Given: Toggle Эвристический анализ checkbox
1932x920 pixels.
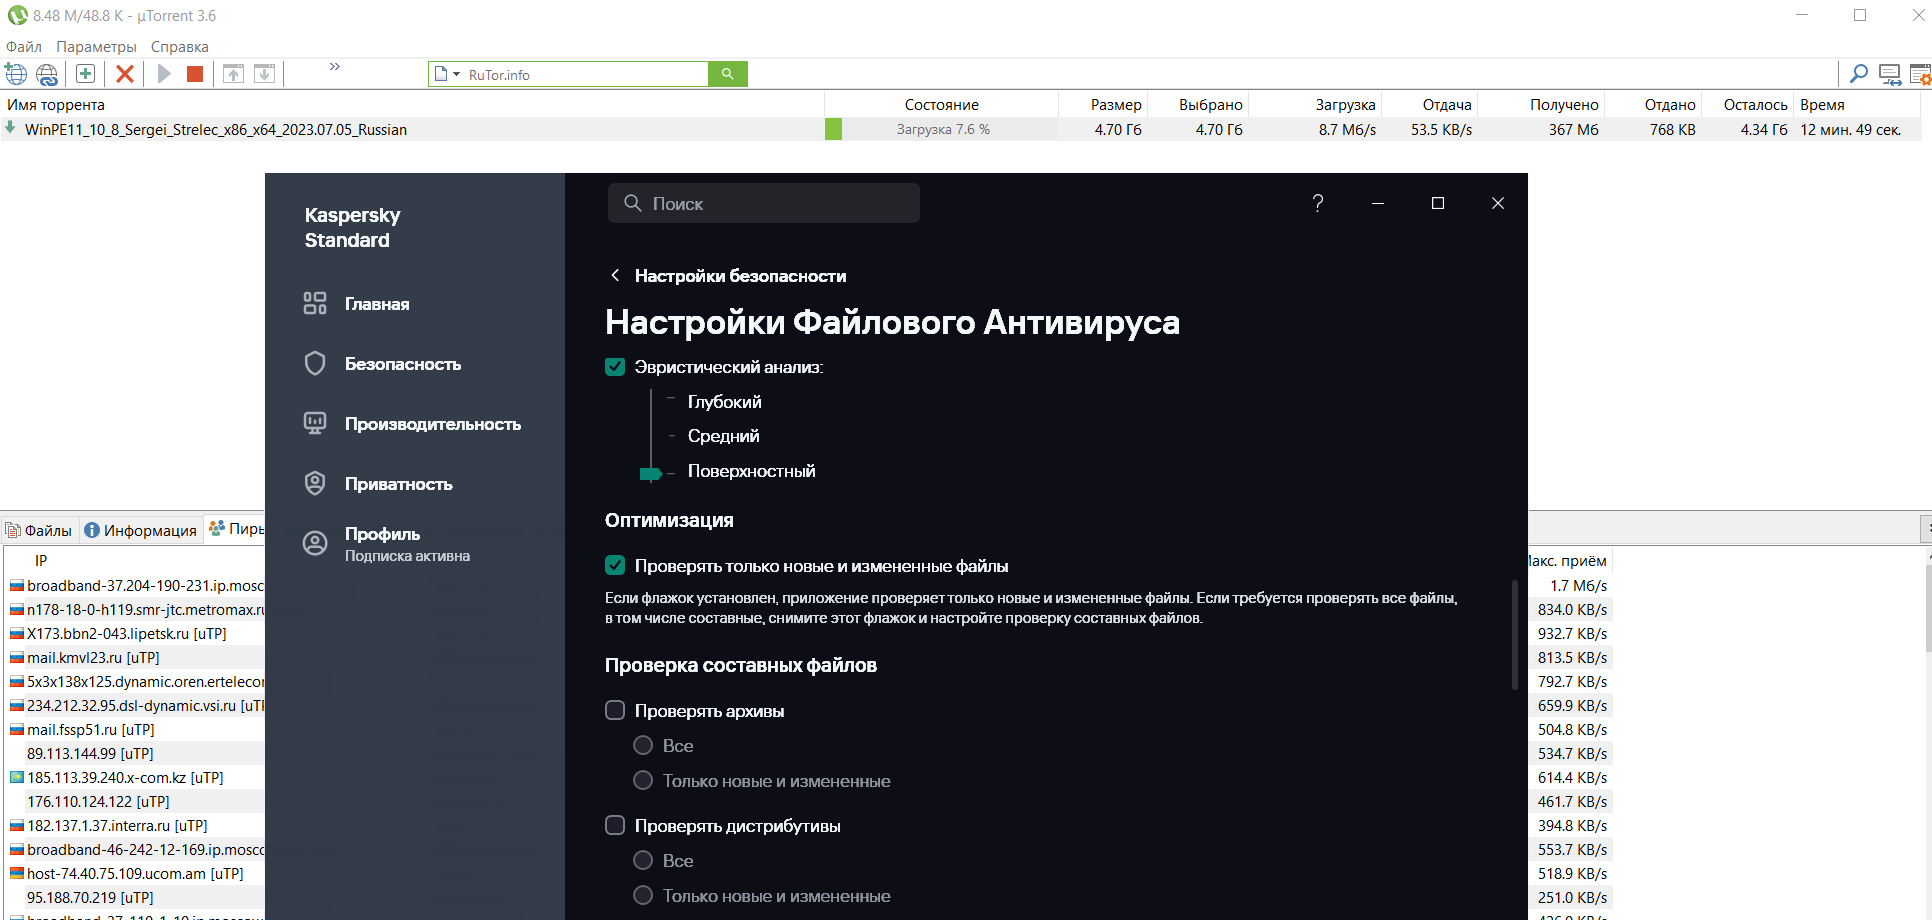Looking at the screenshot, I should 615,367.
